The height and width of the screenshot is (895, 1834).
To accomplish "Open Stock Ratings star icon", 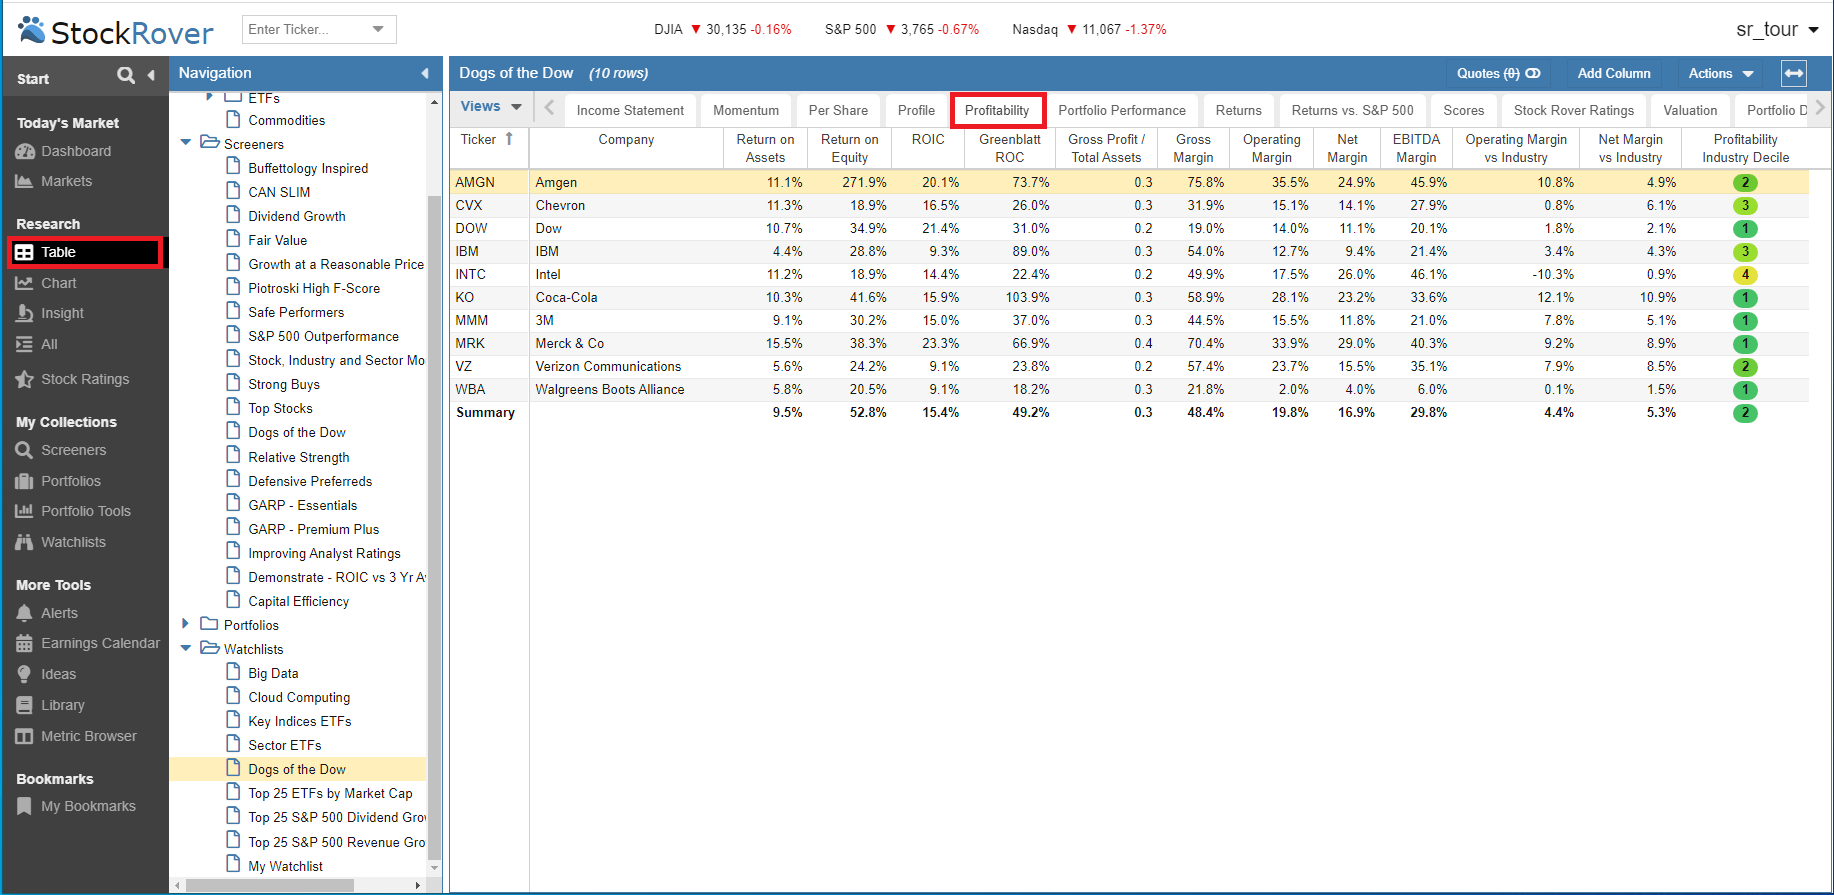I will (25, 379).
